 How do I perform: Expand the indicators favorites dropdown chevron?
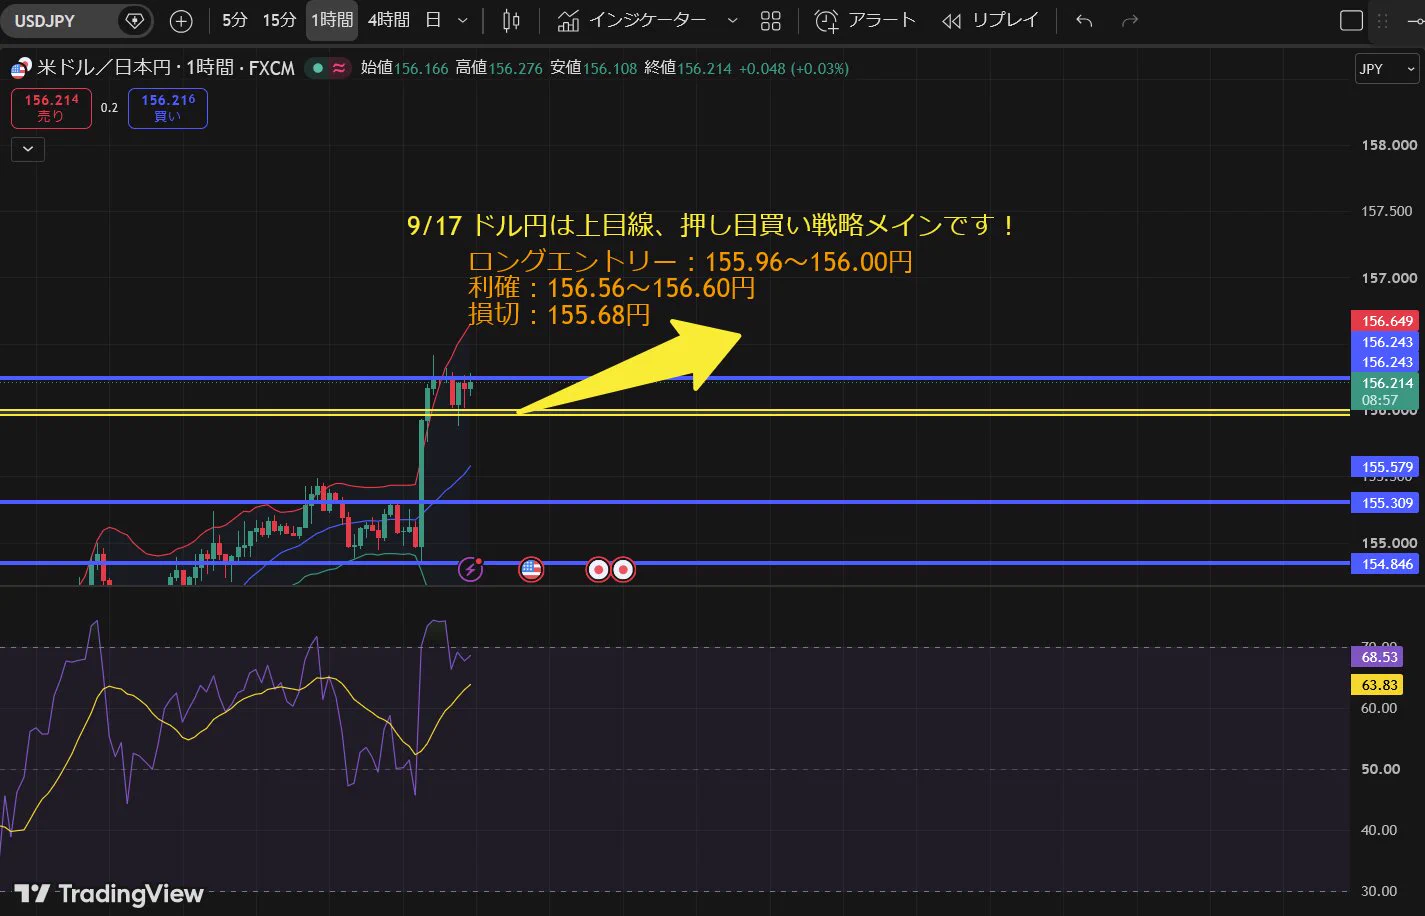(733, 20)
